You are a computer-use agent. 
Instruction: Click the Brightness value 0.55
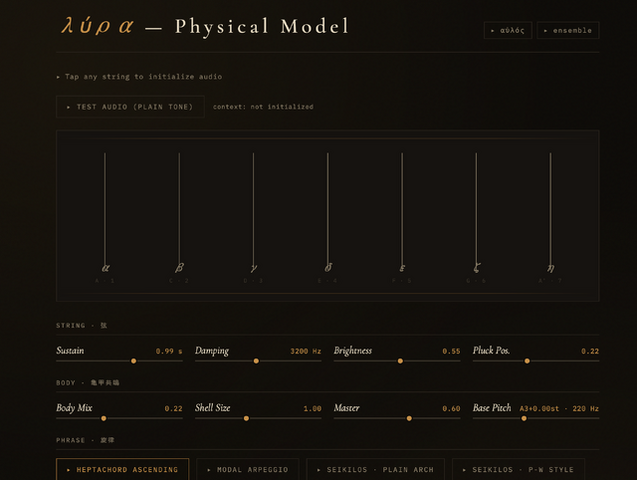point(451,351)
